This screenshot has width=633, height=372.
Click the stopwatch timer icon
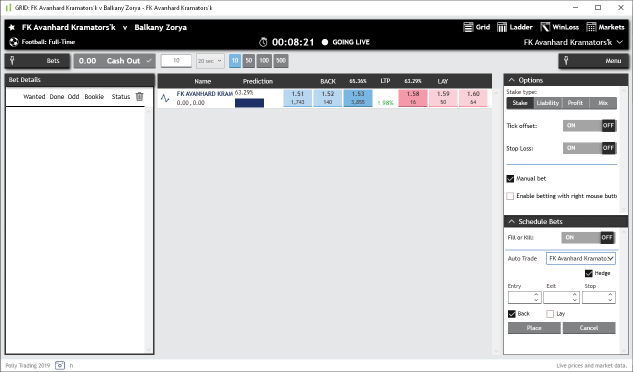pyautogui.click(x=263, y=42)
